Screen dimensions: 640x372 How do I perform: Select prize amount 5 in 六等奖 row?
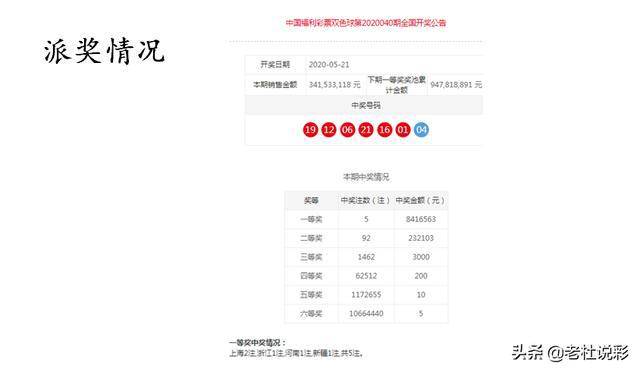click(421, 314)
